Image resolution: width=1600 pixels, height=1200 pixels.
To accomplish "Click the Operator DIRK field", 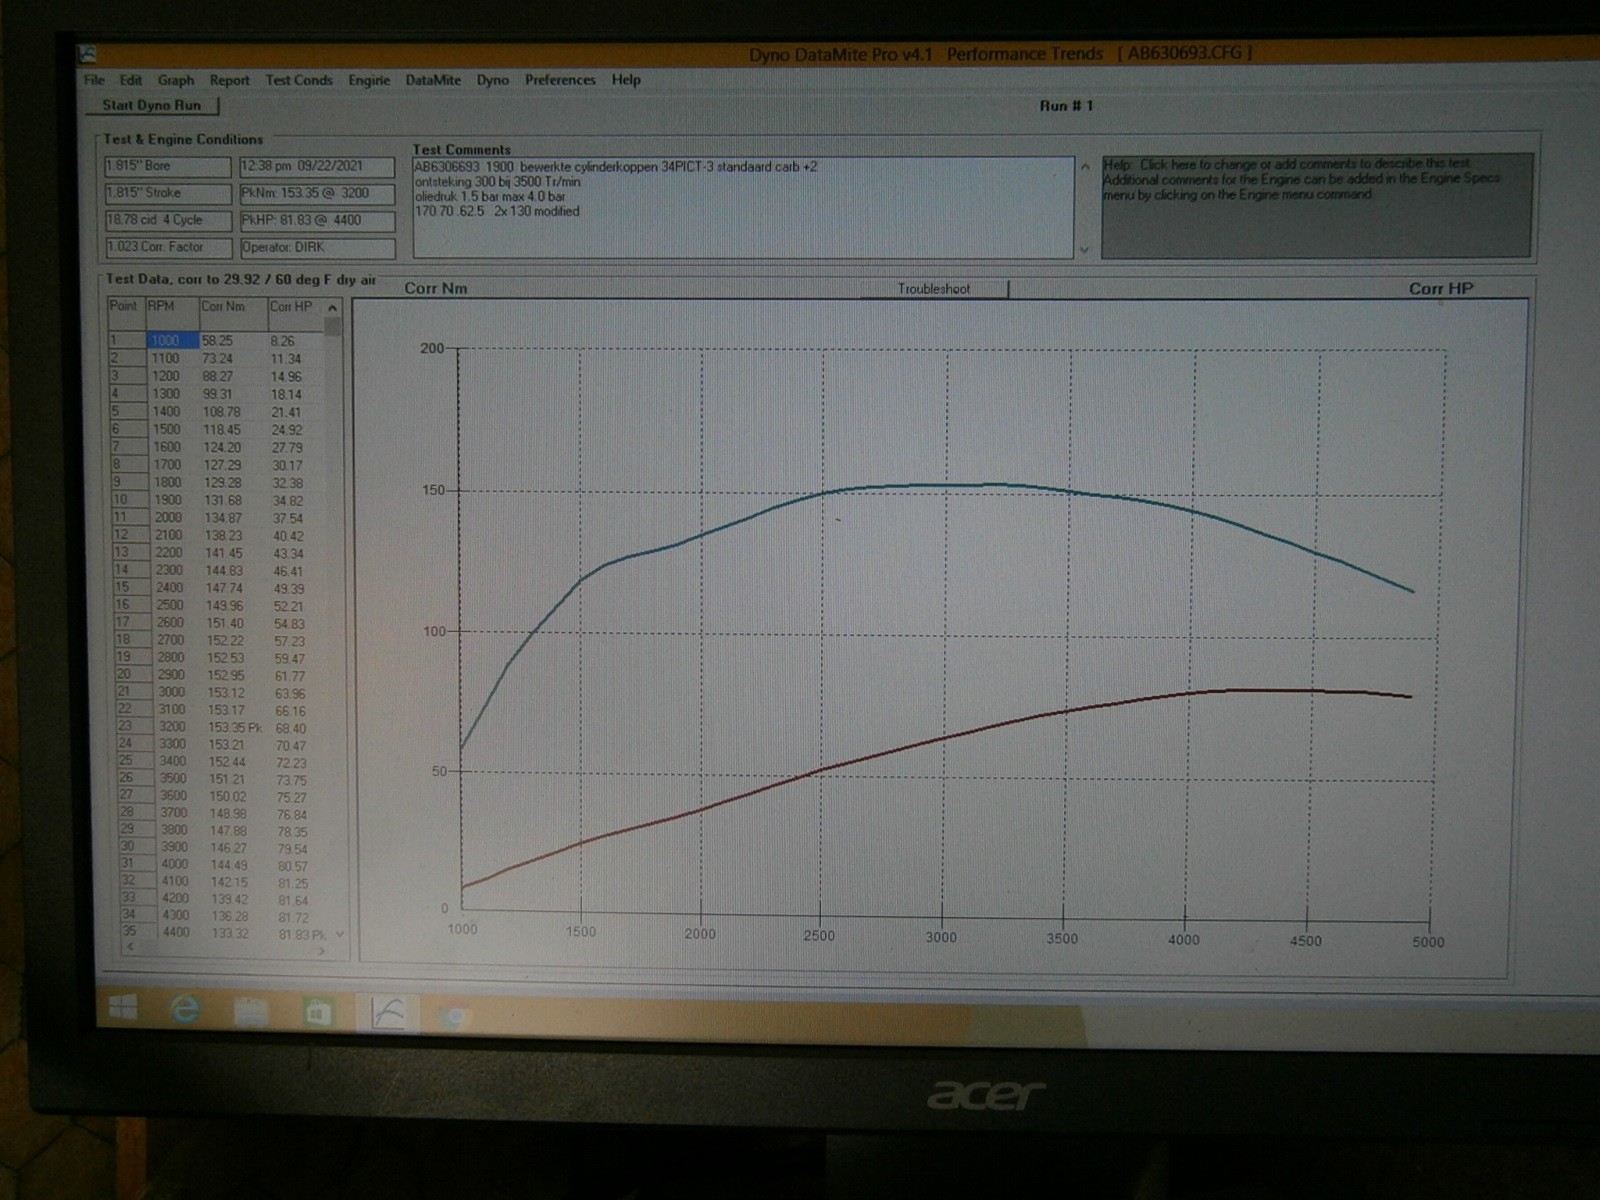I will click(316, 247).
